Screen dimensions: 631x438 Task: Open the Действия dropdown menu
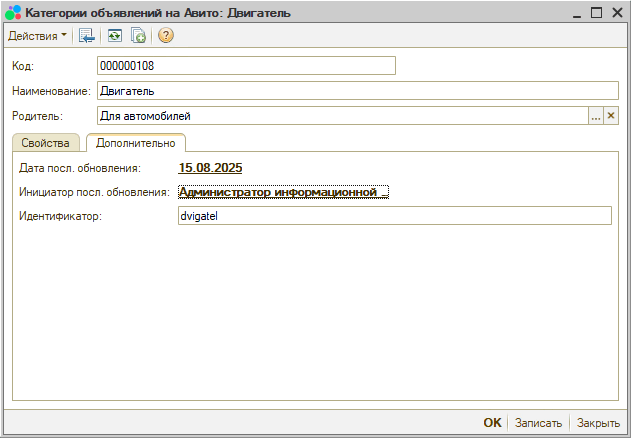(x=38, y=36)
